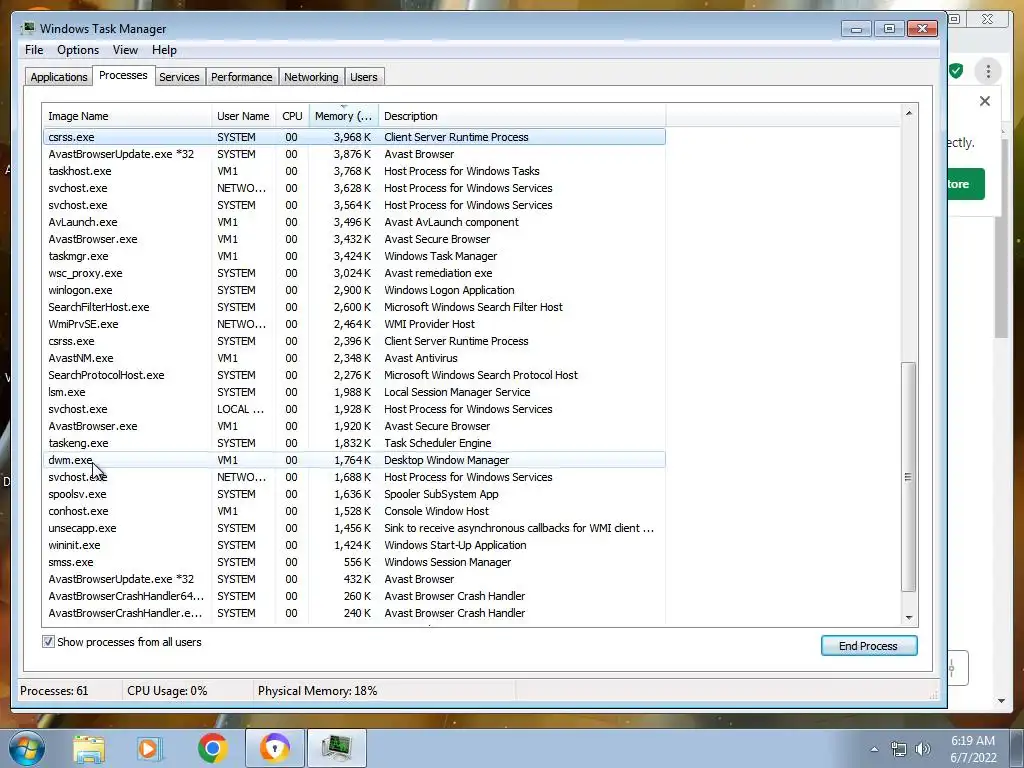This screenshot has height=768, width=1024.
Task: Select taskmgr.exe process row
Action: point(354,256)
